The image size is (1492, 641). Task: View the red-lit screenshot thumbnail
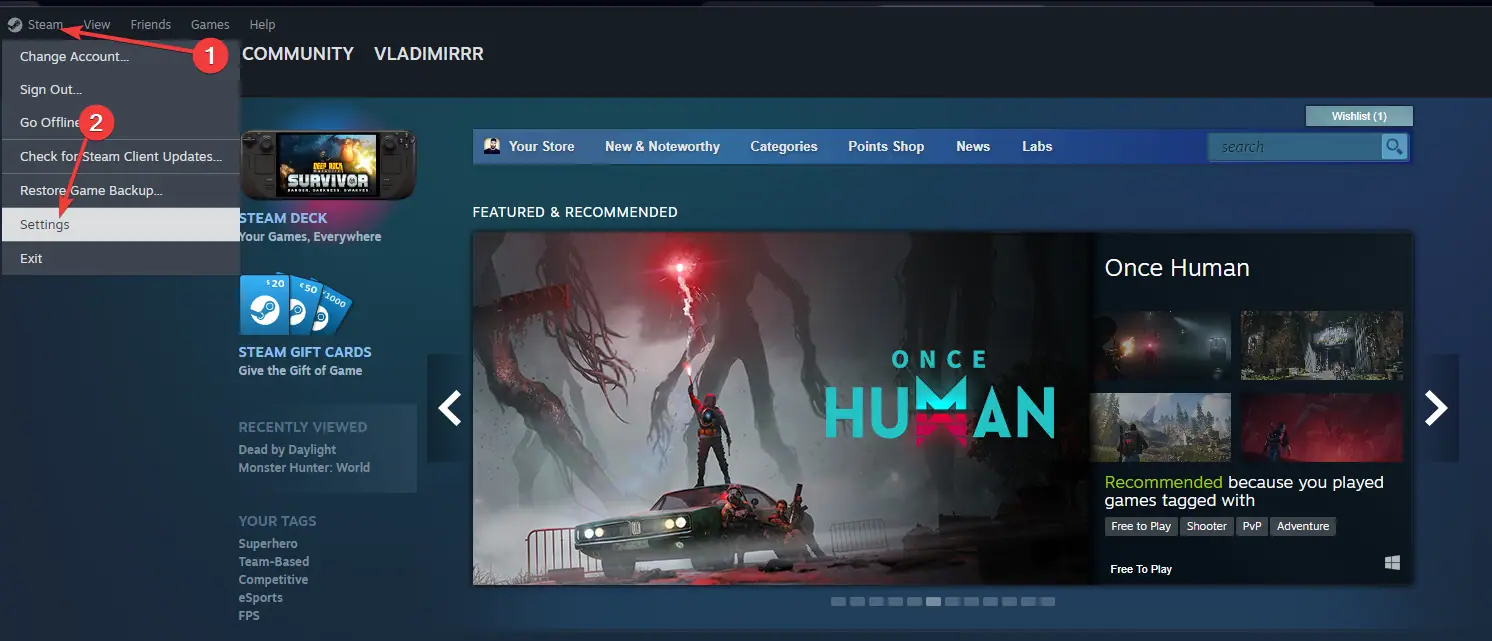pyautogui.click(x=1322, y=427)
